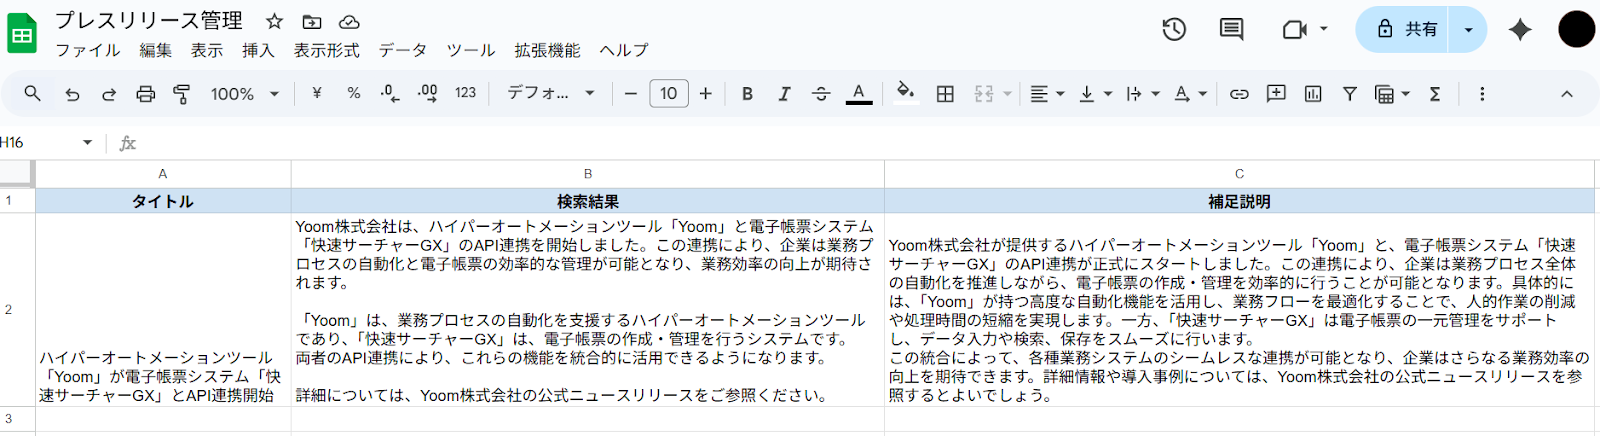Decrease font size minus button
The width and height of the screenshot is (1600, 436).
tap(631, 93)
